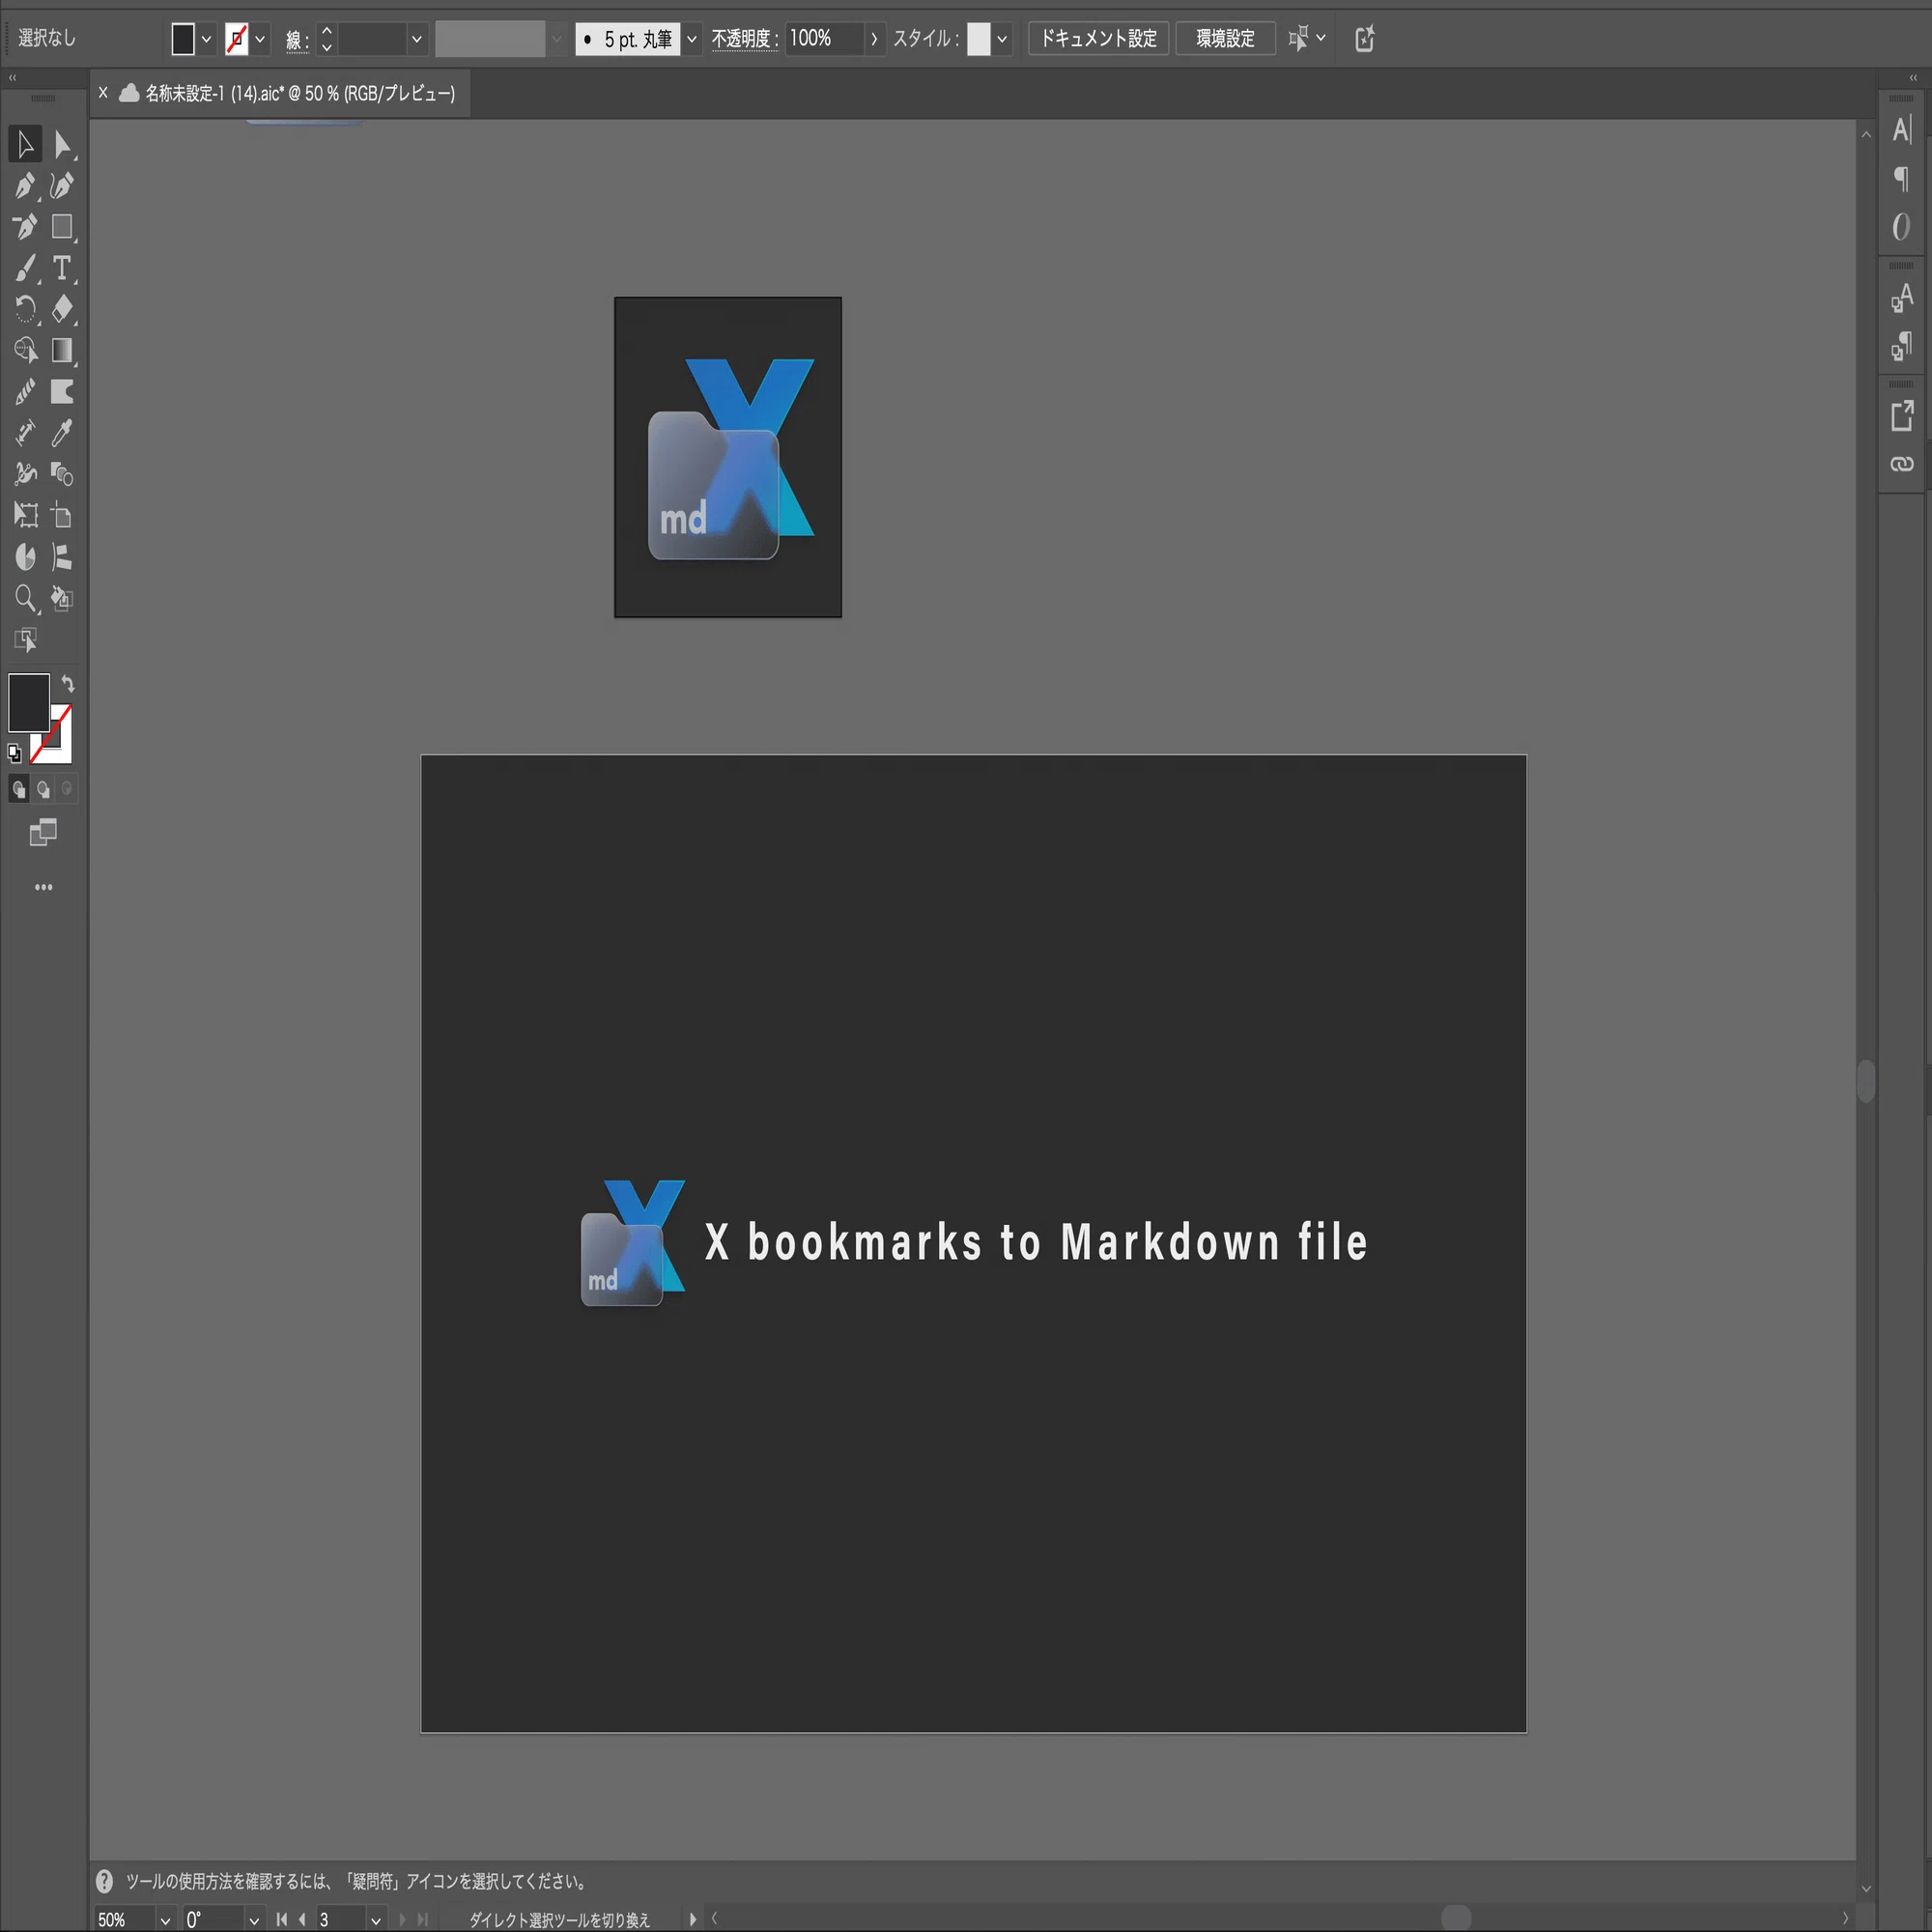Viewport: 1932px width, 1932px height.
Task: Select the Zoom magnifier tool
Action: coord(25,599)
